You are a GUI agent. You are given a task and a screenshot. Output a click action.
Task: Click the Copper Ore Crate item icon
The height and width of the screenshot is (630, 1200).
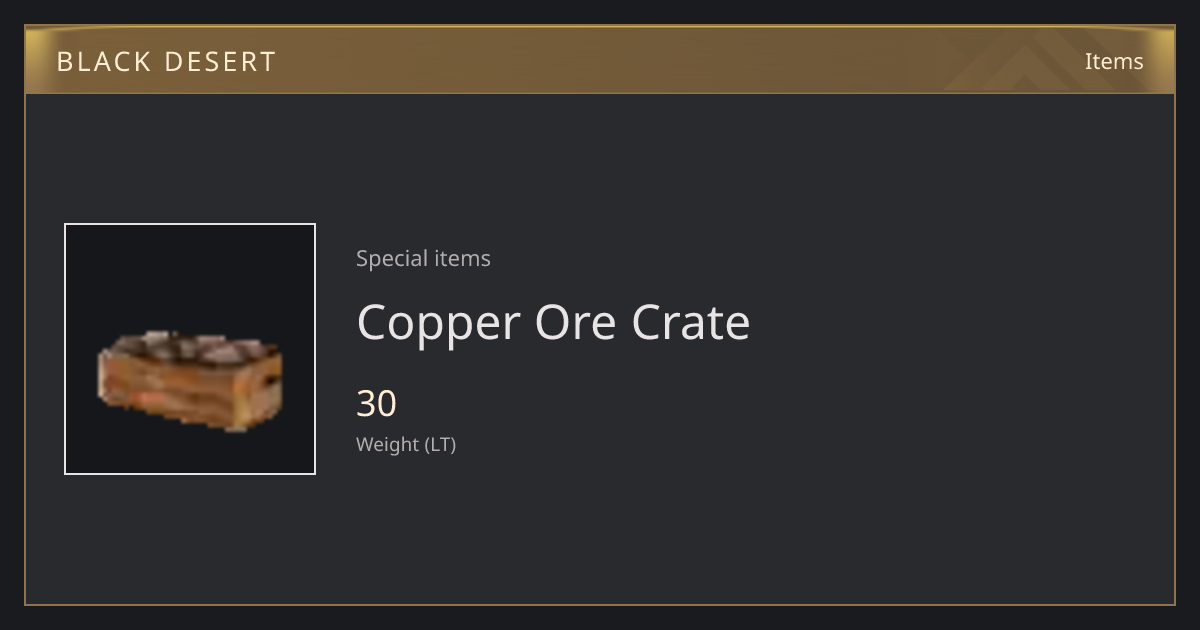tap(190, 381)
